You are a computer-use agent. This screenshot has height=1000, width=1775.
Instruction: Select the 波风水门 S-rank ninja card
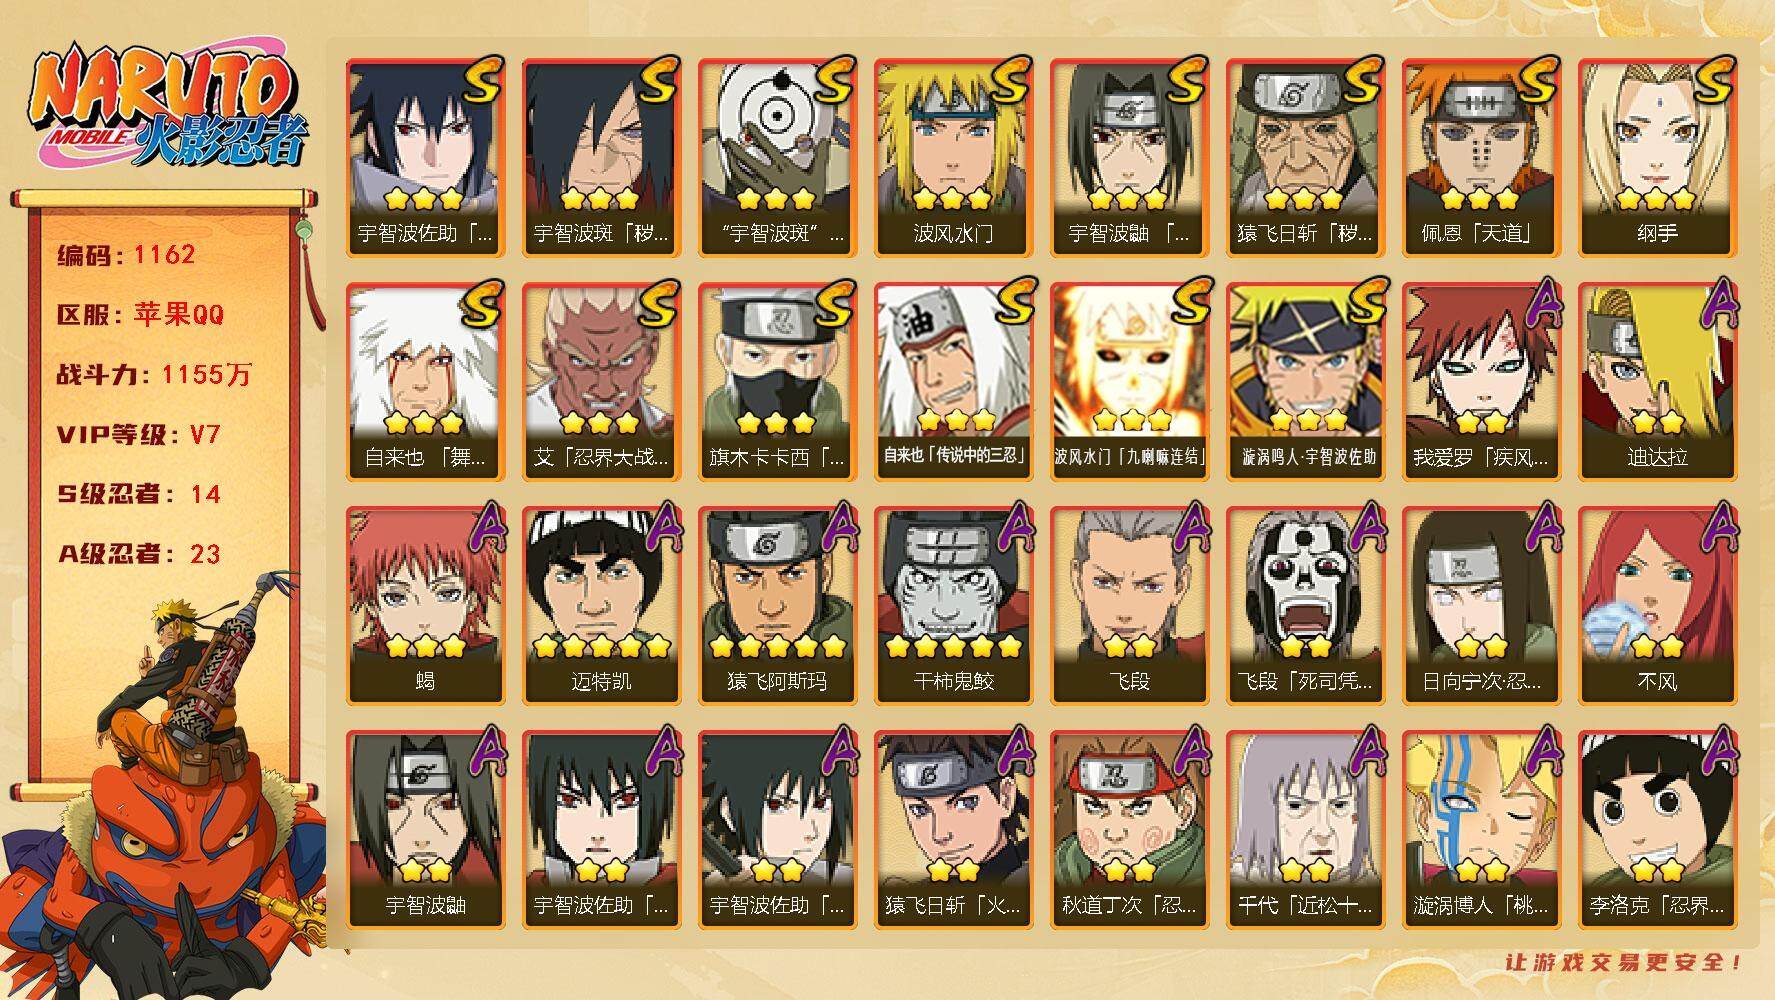point(953,158)
